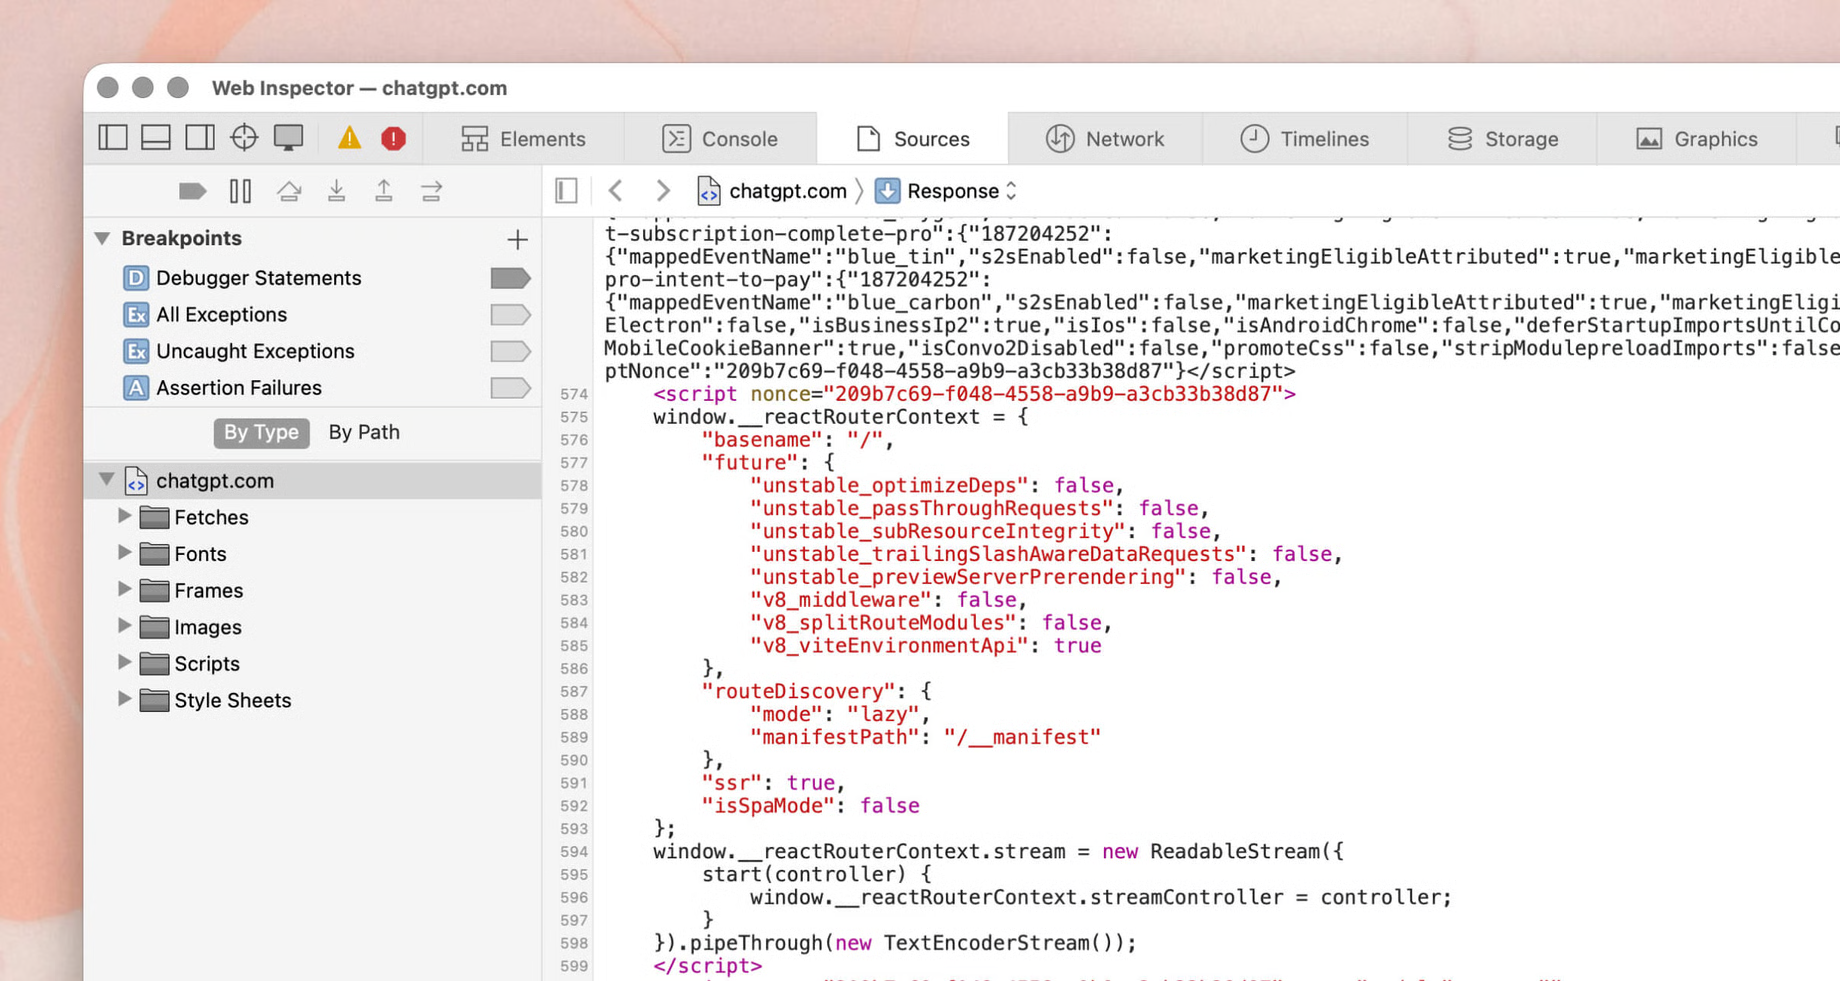
Task: Dock Web Inspector to bottom of window
Action: (x=156, y=138)
